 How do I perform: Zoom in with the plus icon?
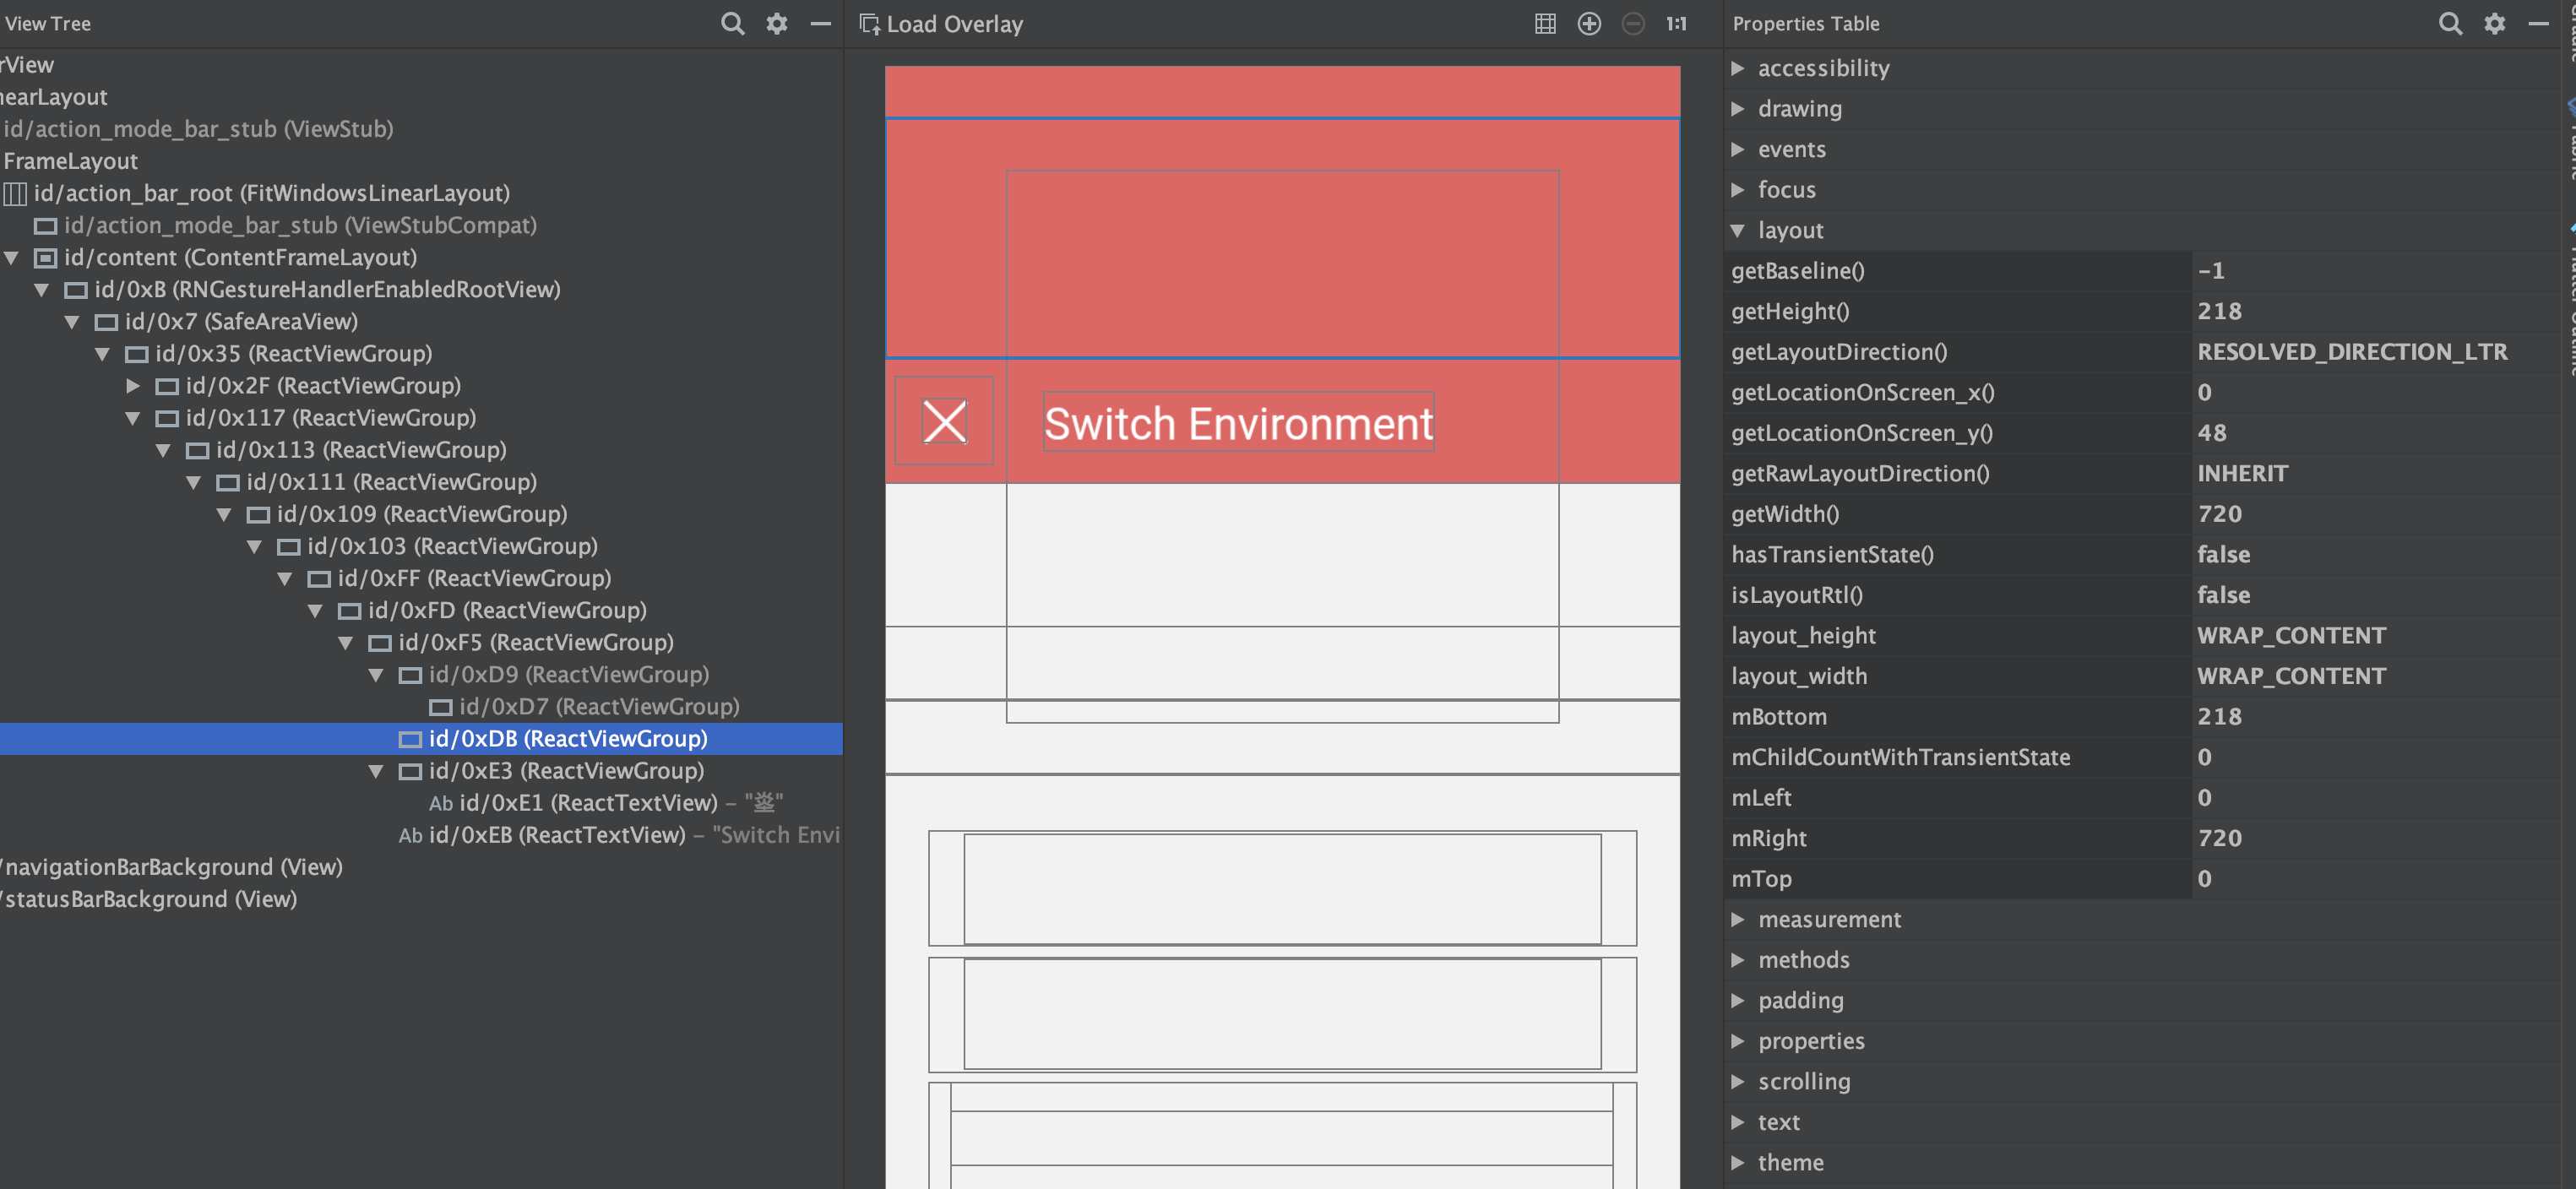point(1589,23)
